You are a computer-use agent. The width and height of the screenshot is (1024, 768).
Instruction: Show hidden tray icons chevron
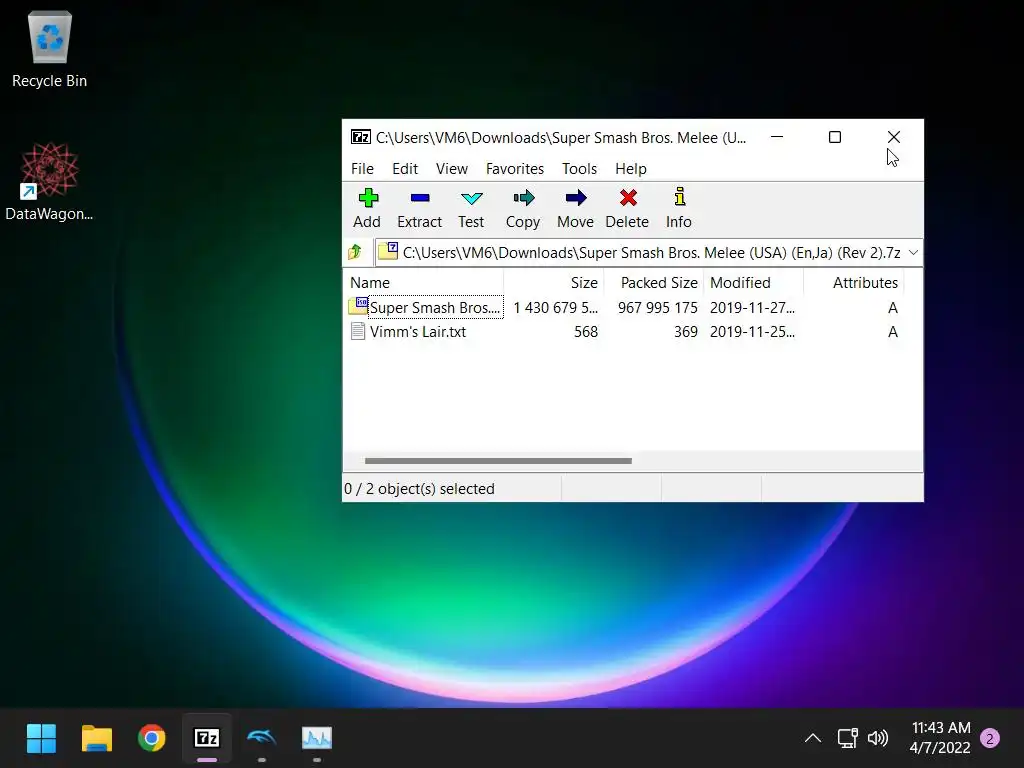813,738
